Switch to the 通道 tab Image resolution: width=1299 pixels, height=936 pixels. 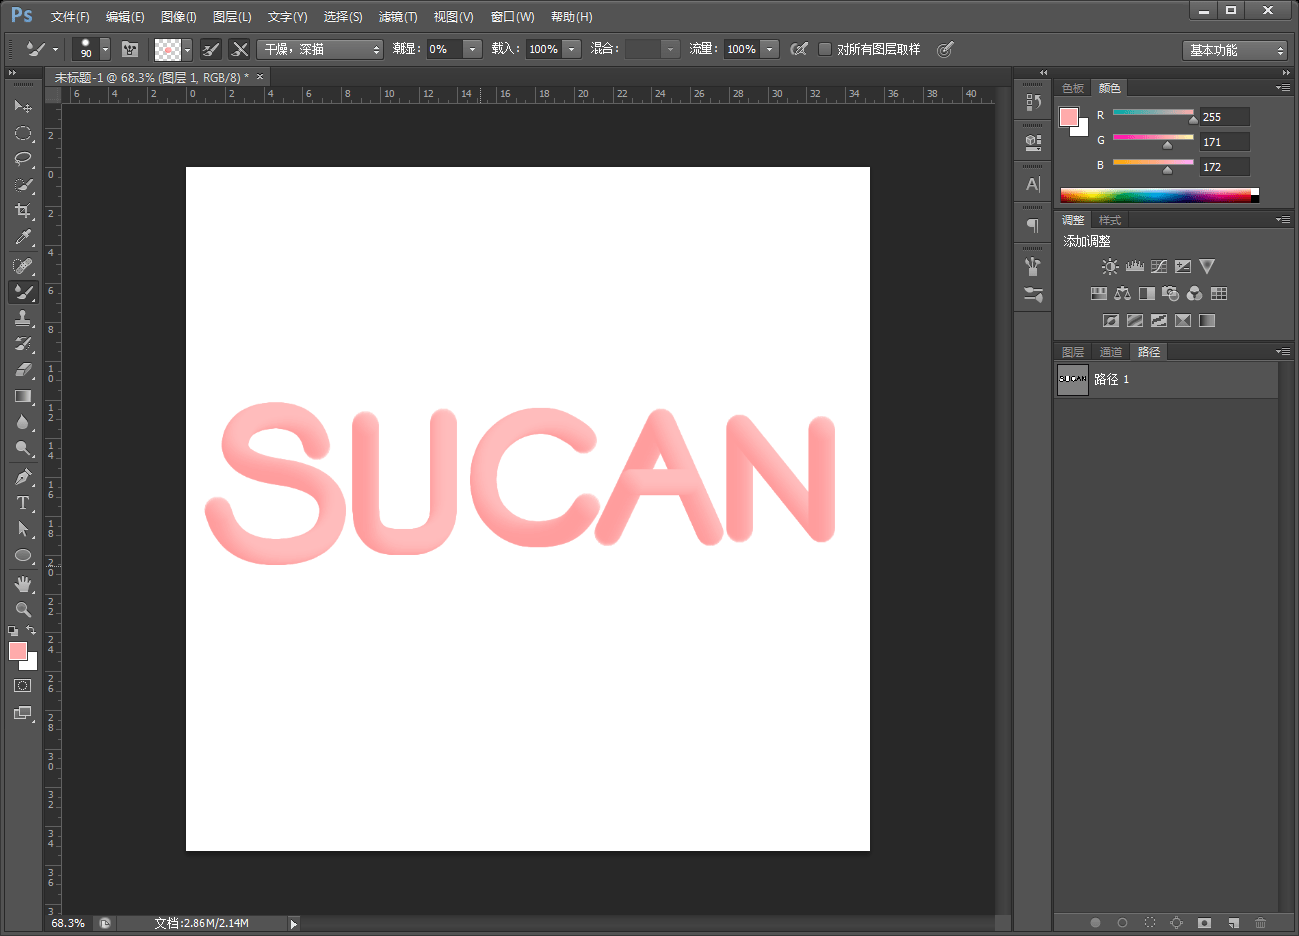click(x=1111, y=352)
